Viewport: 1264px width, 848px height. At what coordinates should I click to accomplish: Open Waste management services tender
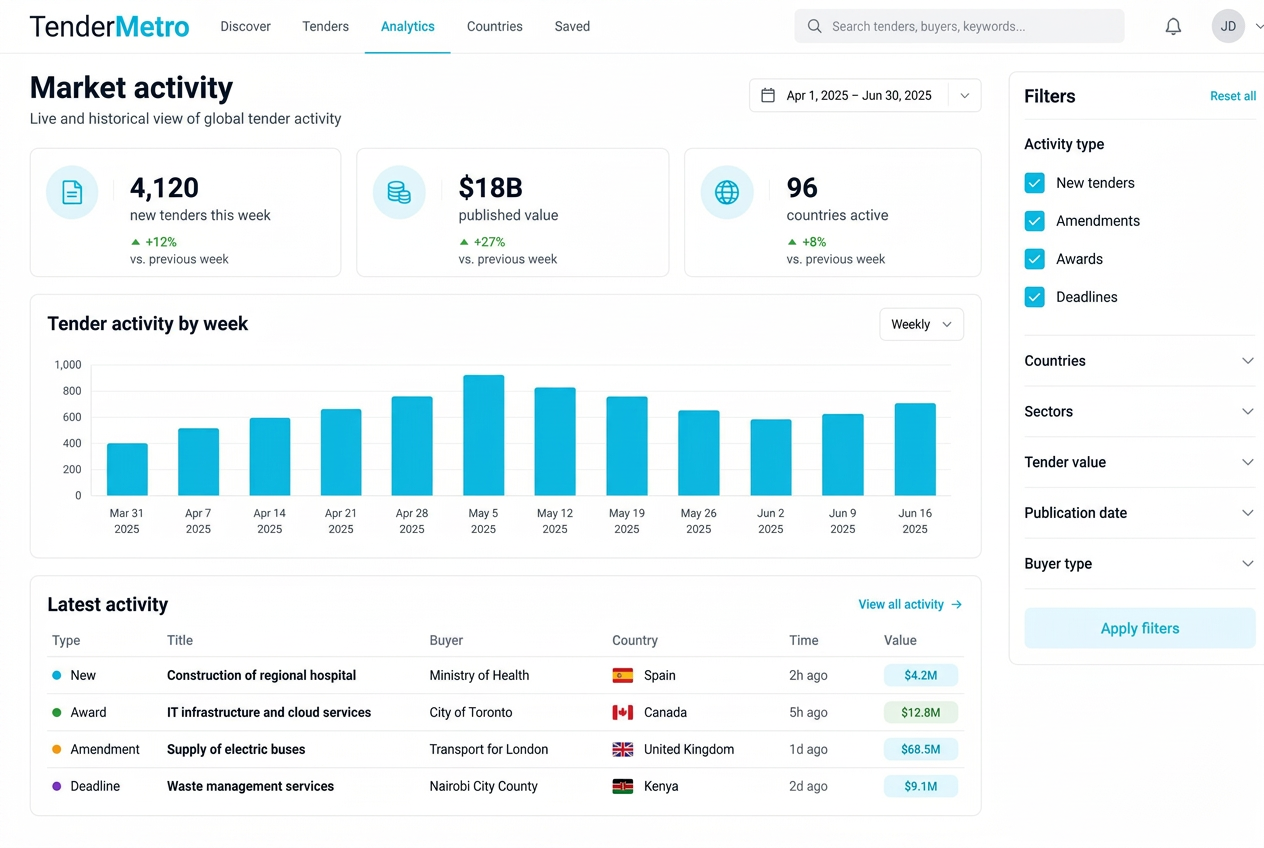250,786
